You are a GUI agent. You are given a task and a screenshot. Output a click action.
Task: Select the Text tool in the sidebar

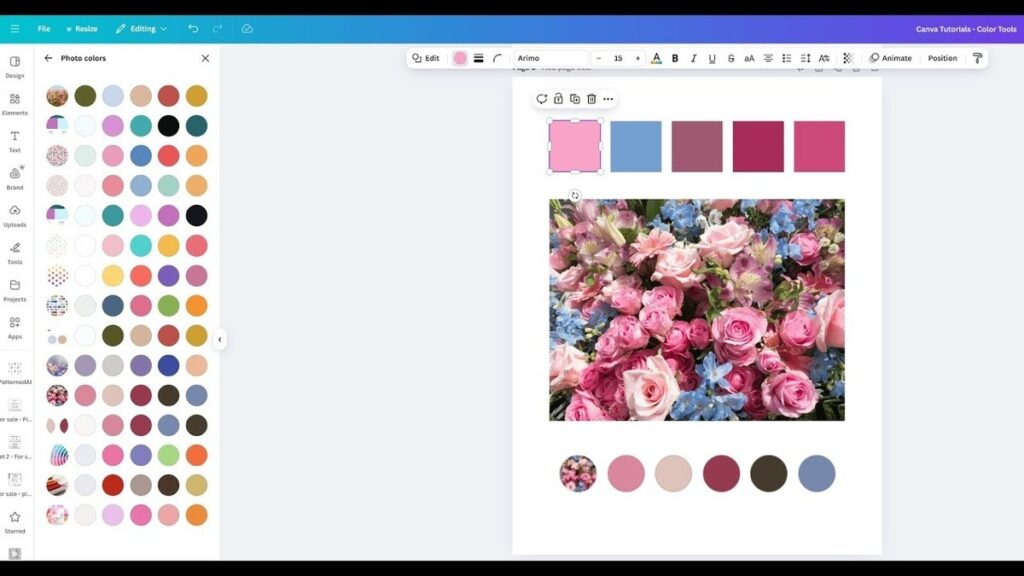point(14,142)
